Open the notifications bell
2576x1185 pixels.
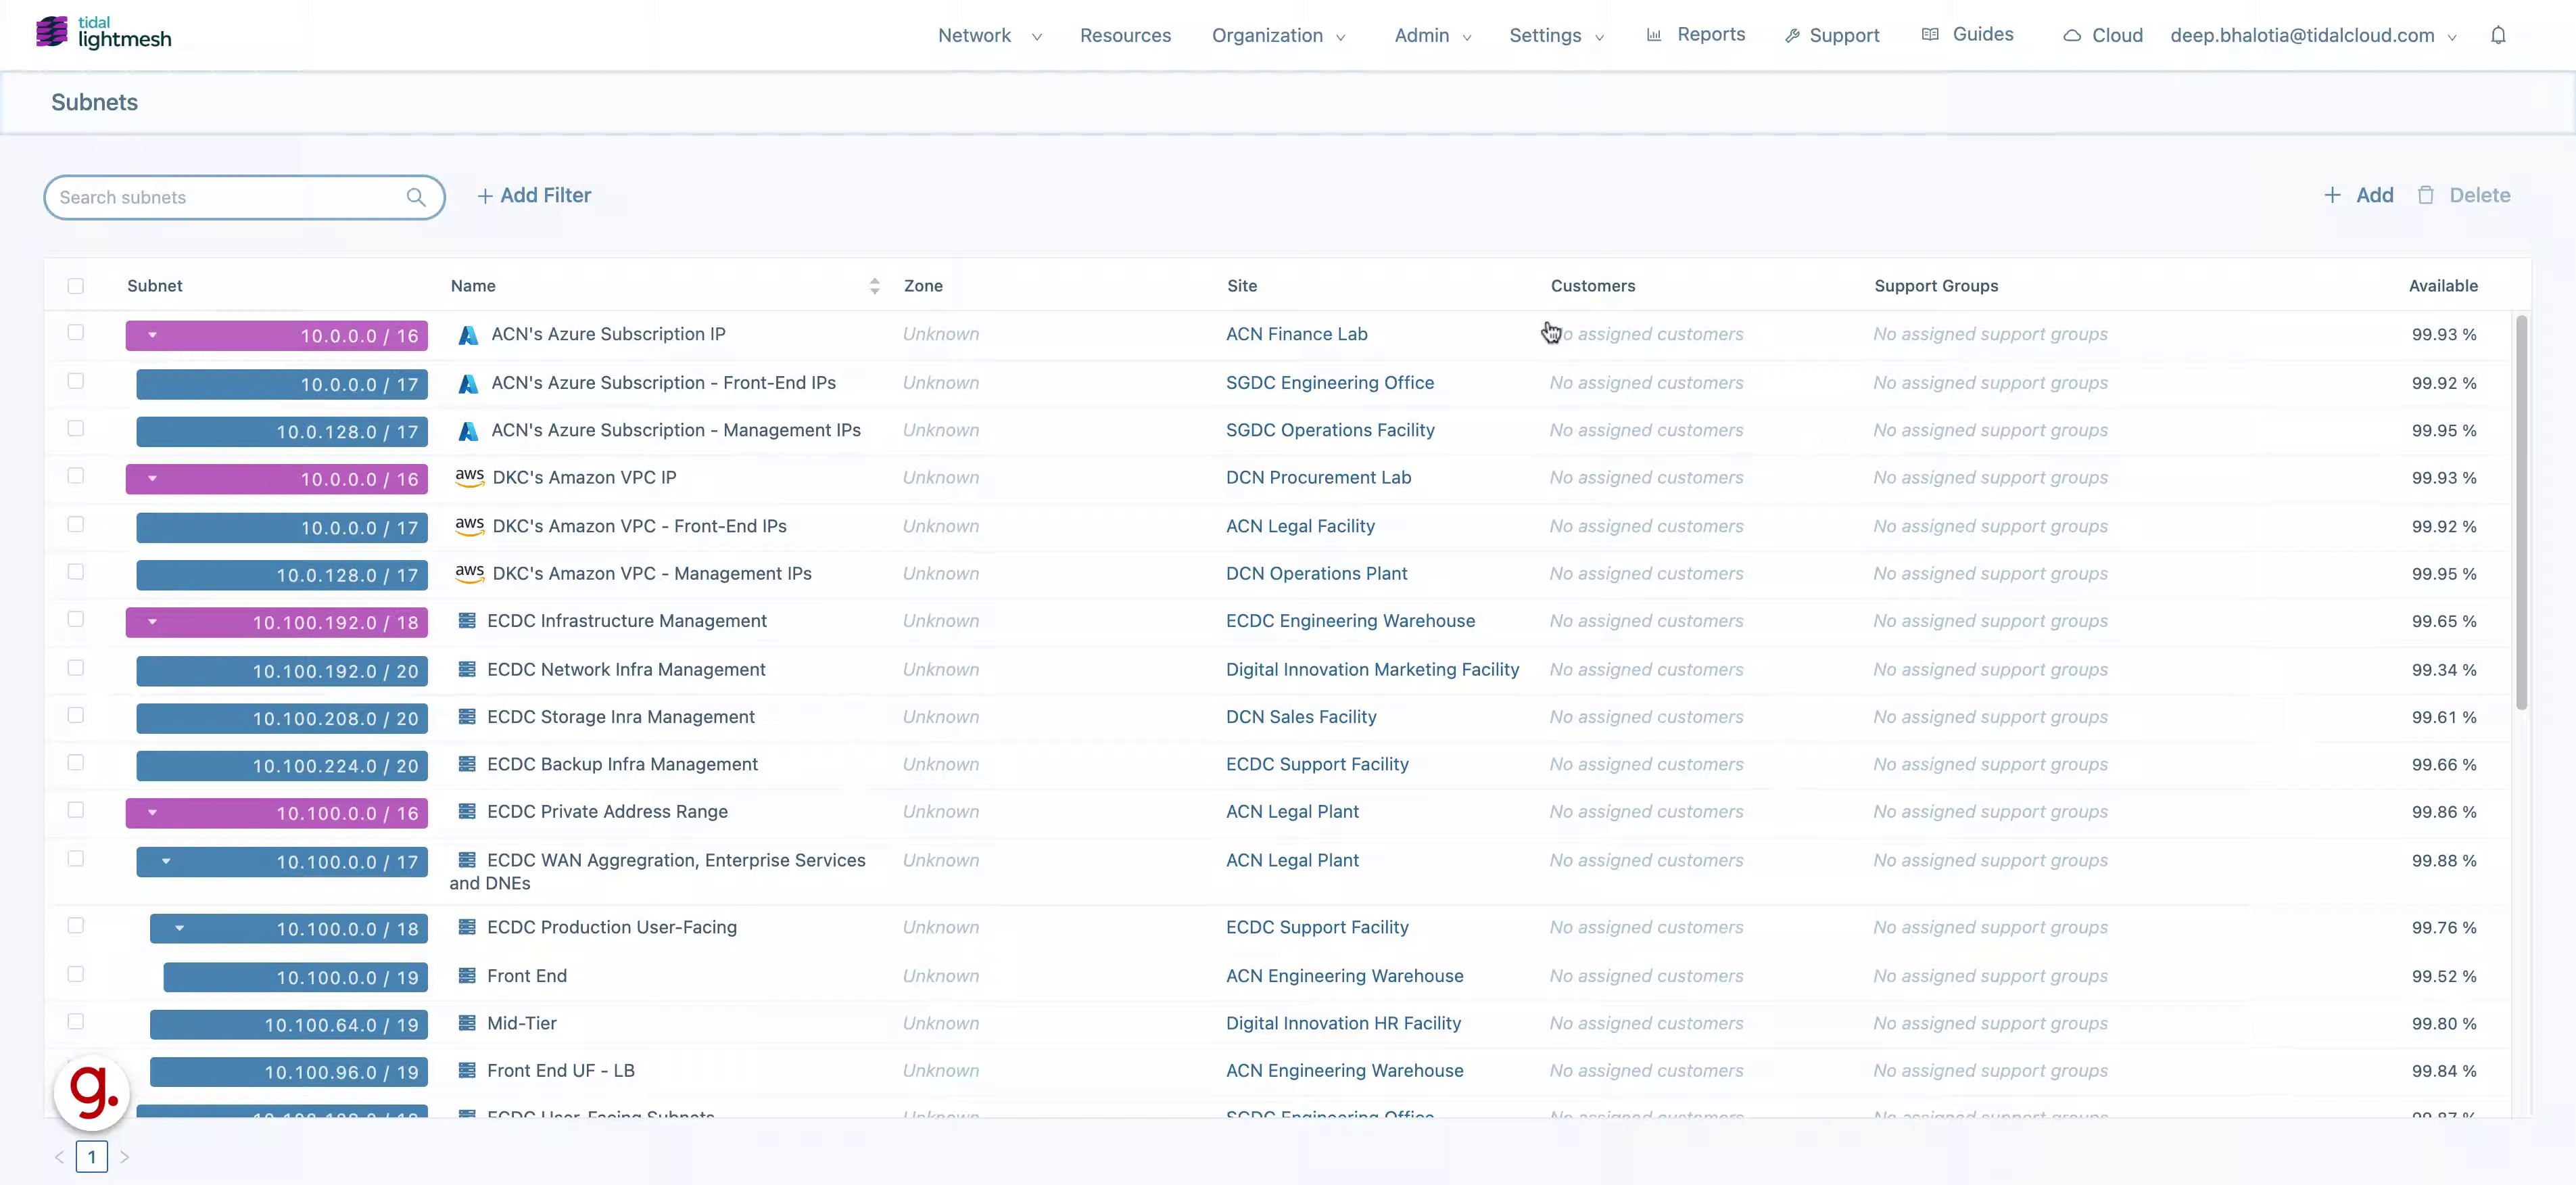click(x=2498, y=35)
